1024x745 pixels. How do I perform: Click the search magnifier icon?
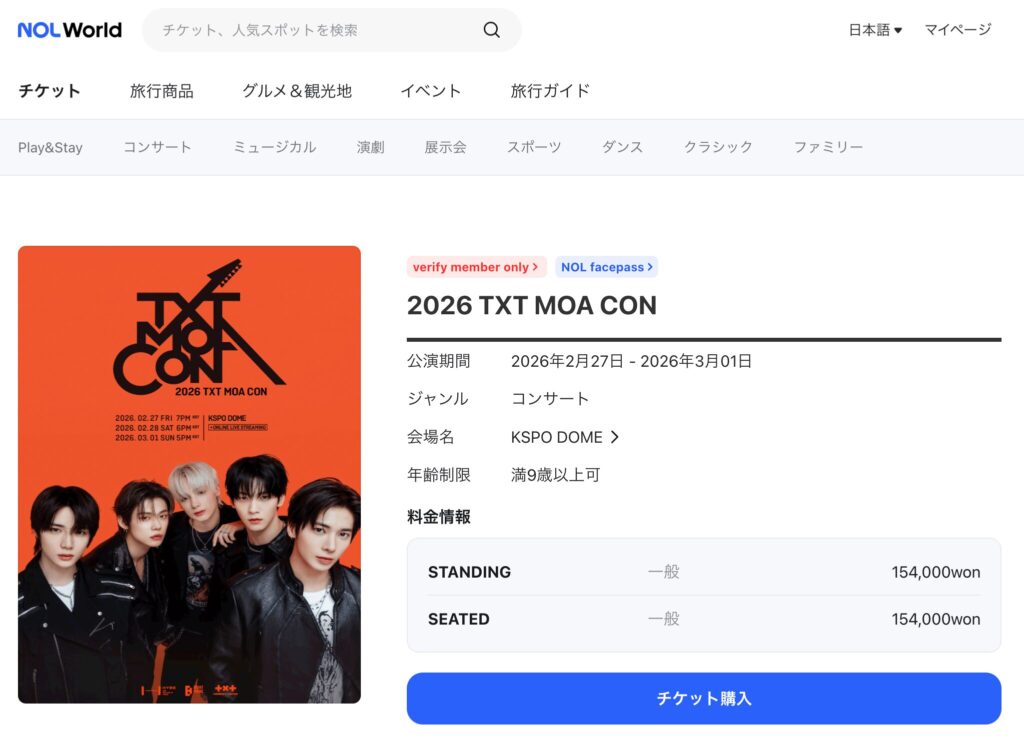point(492,29)
